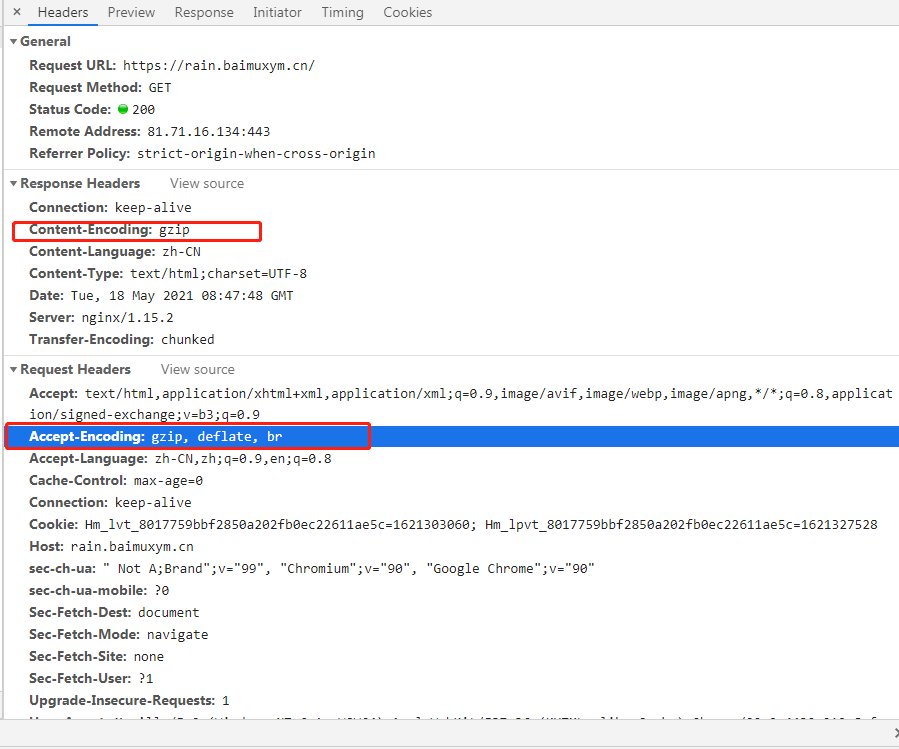Collapse the General section

[x=13, y=41]
